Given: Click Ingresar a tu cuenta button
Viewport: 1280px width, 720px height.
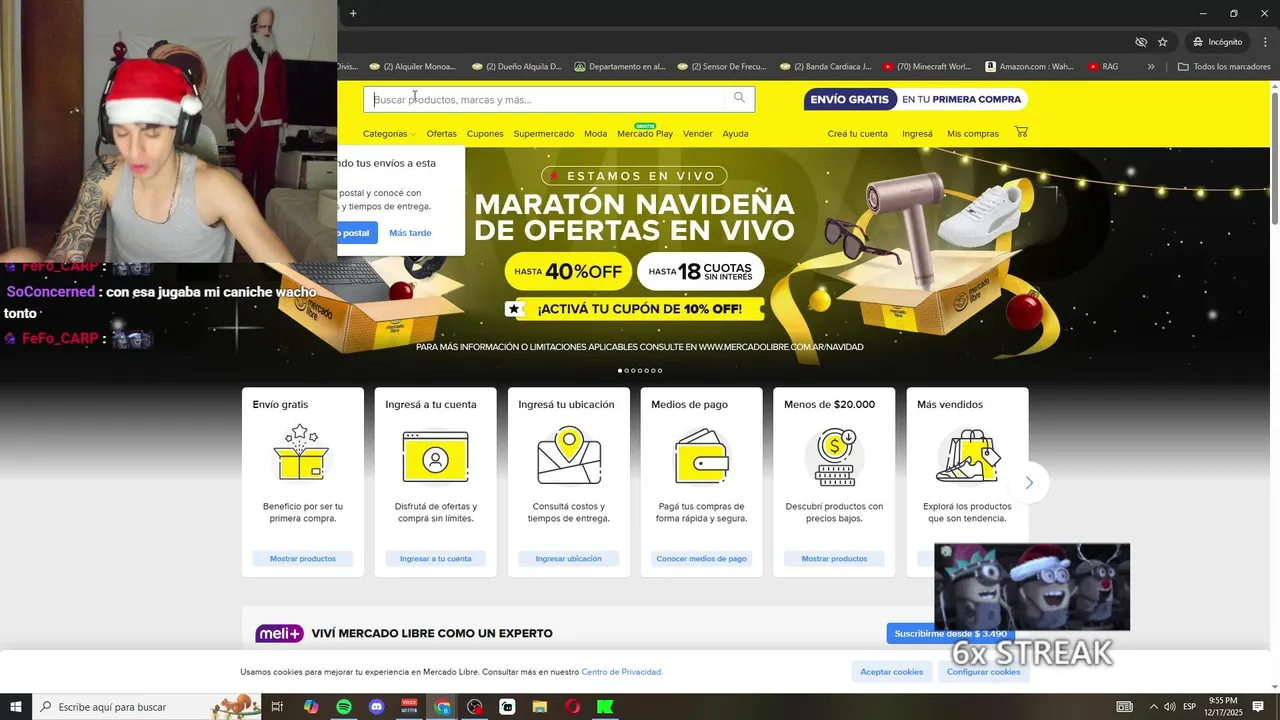Looking at the screenshot, I should tap(435, 559).
